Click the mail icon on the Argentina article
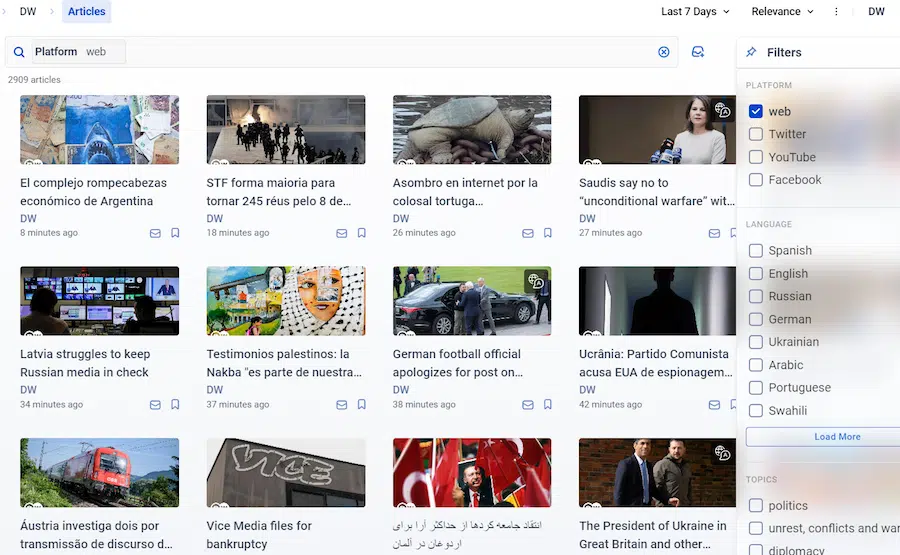Screen dimensions: 900x555 tap(155, 233)
